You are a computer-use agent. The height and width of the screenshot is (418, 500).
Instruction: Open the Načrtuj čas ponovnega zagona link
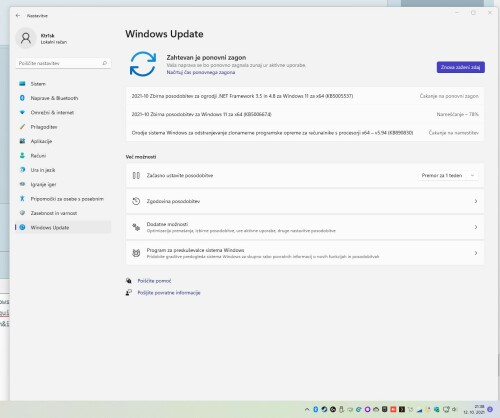(x=201, y=72)
